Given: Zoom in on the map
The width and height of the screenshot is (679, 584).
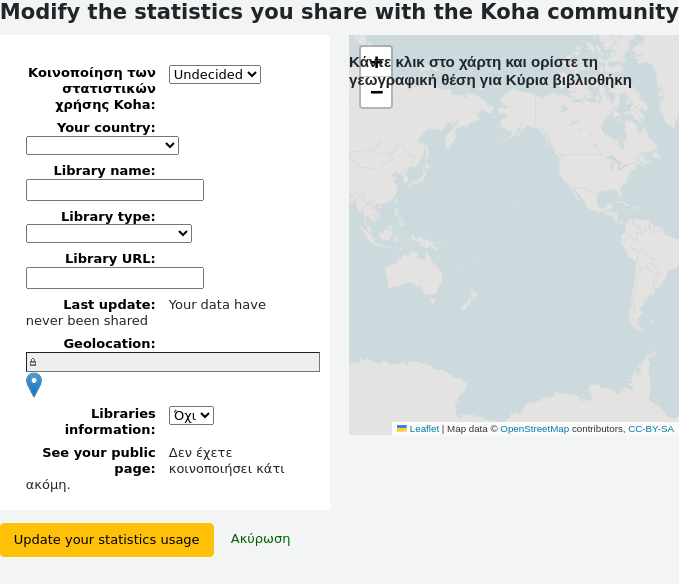Looking at the screenshot, I should (x=376, y=62).
